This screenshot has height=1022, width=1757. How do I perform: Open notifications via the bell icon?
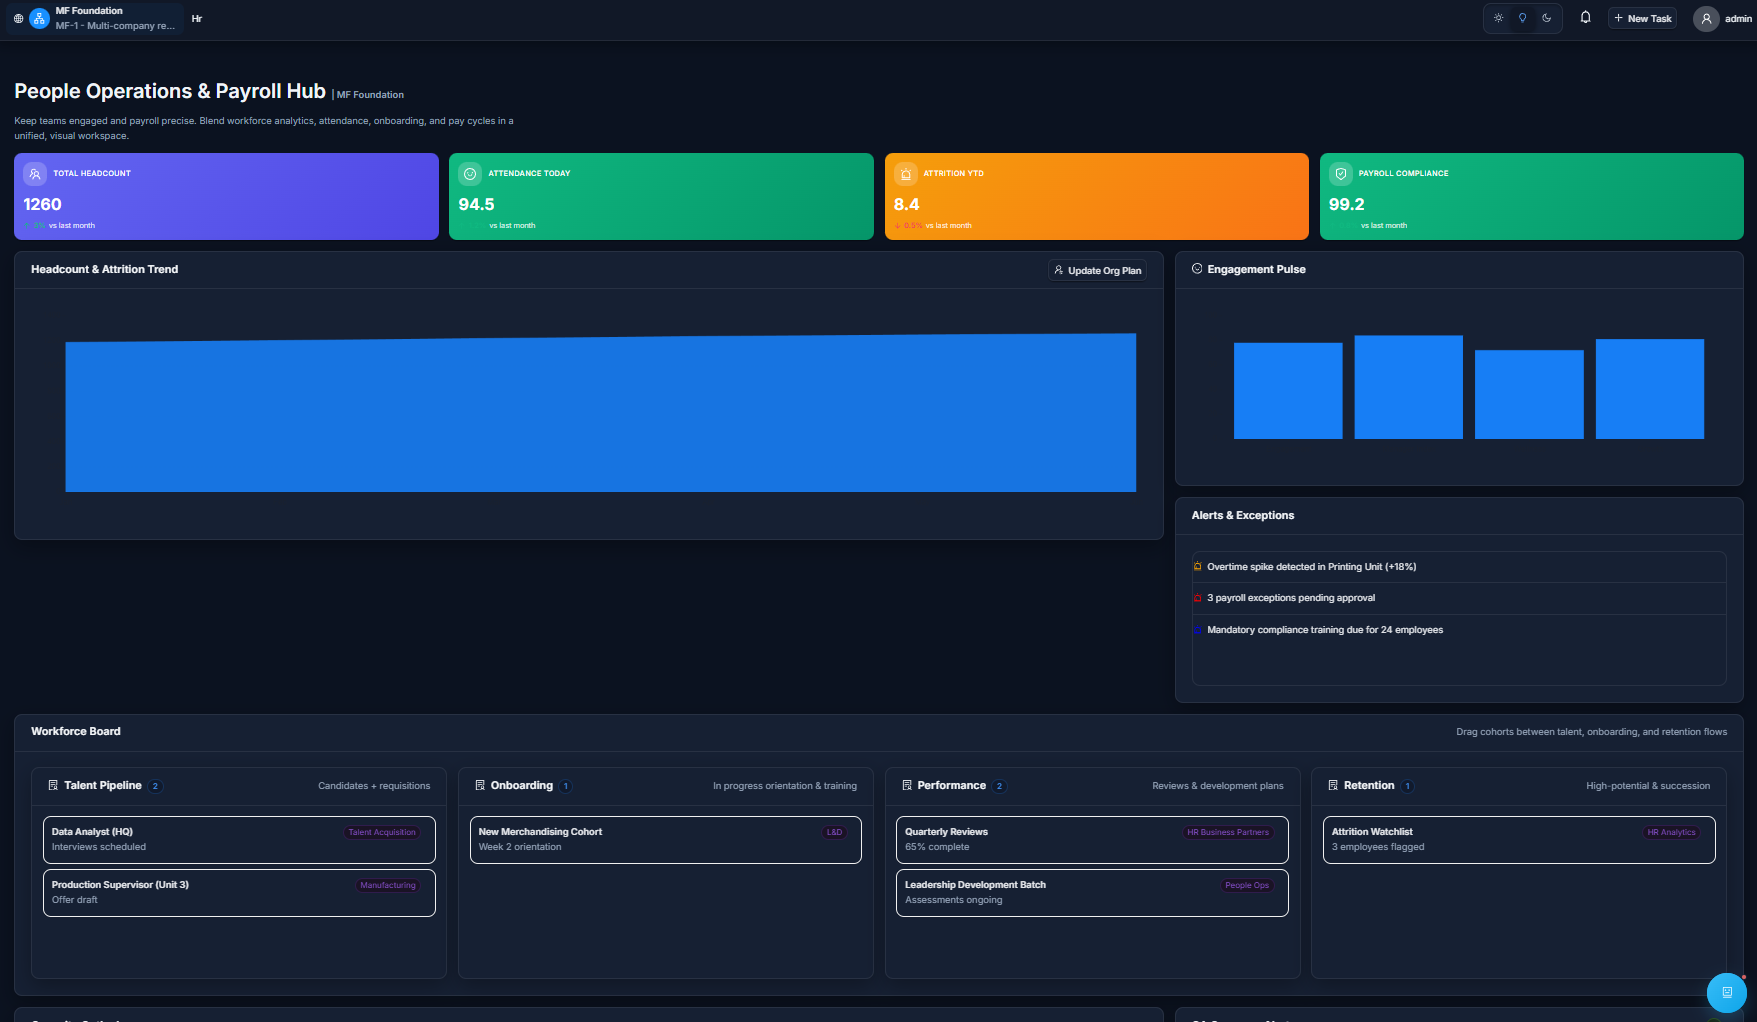pos(1585,17)
